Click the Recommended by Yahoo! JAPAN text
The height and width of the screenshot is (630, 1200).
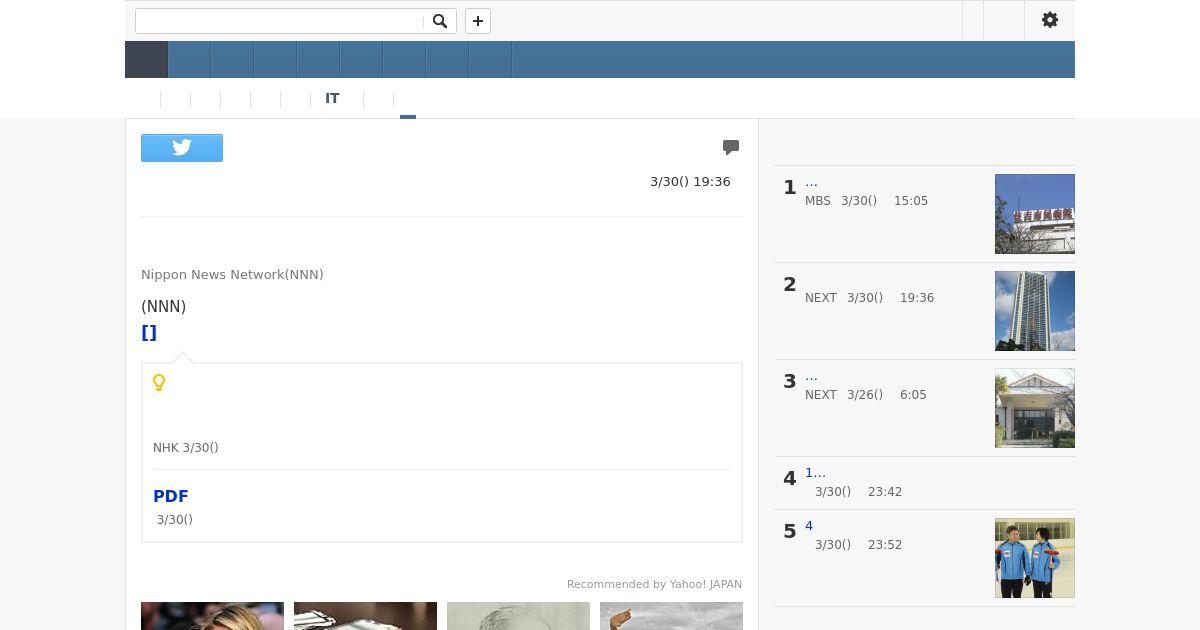click(x=654, y=584)
